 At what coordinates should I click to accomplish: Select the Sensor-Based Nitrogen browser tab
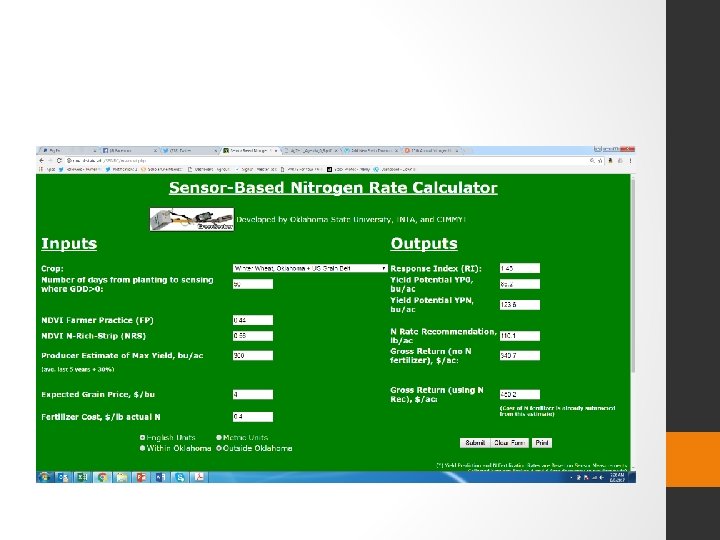250,150
